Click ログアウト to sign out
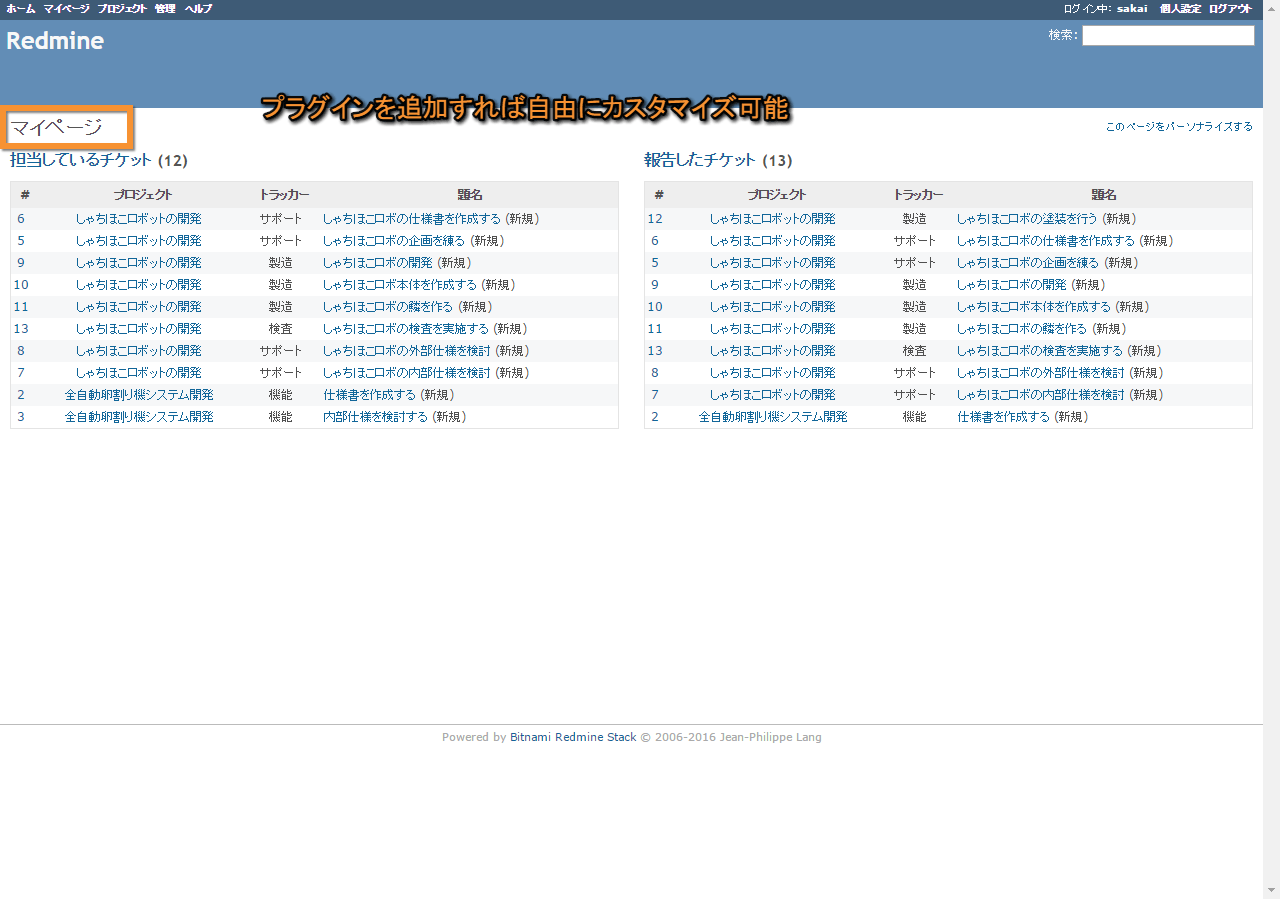This screenshot has width=1280, height=899. click(1230, 8)
